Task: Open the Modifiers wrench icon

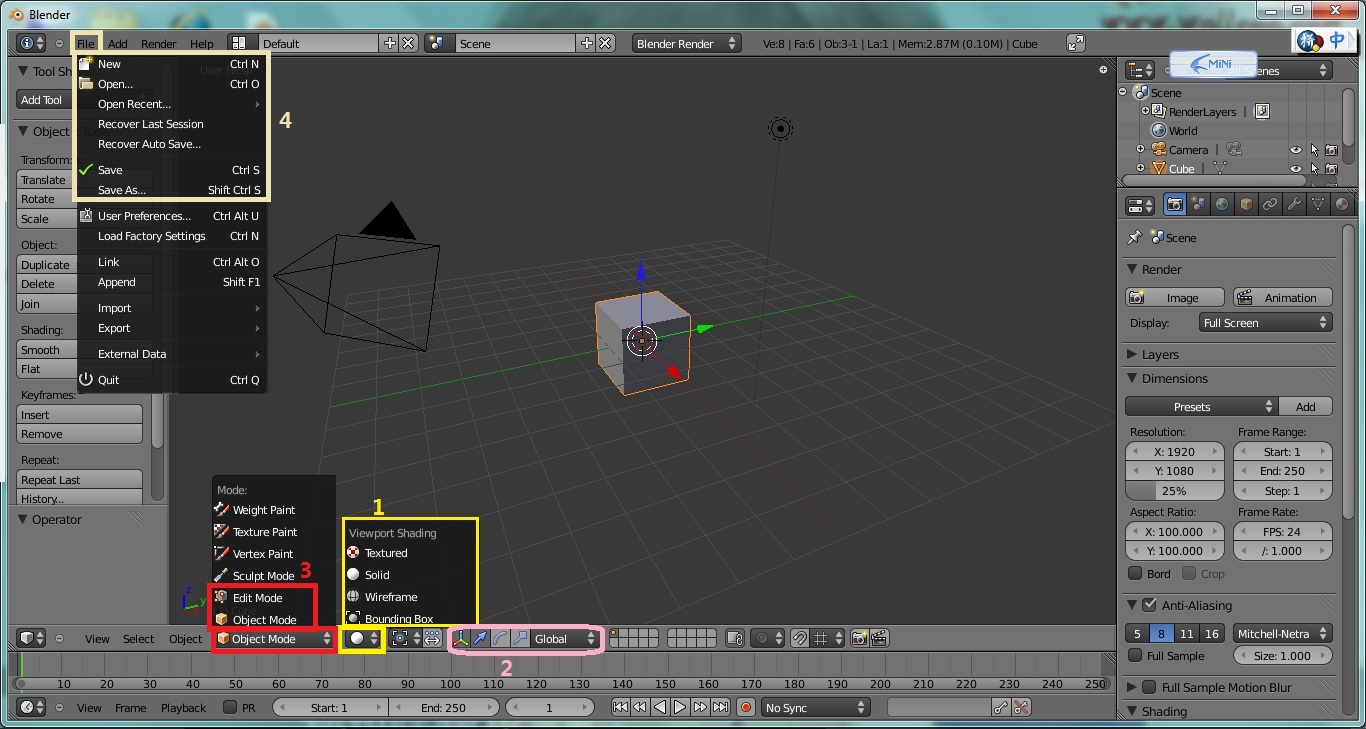Action: [1294, 204]
